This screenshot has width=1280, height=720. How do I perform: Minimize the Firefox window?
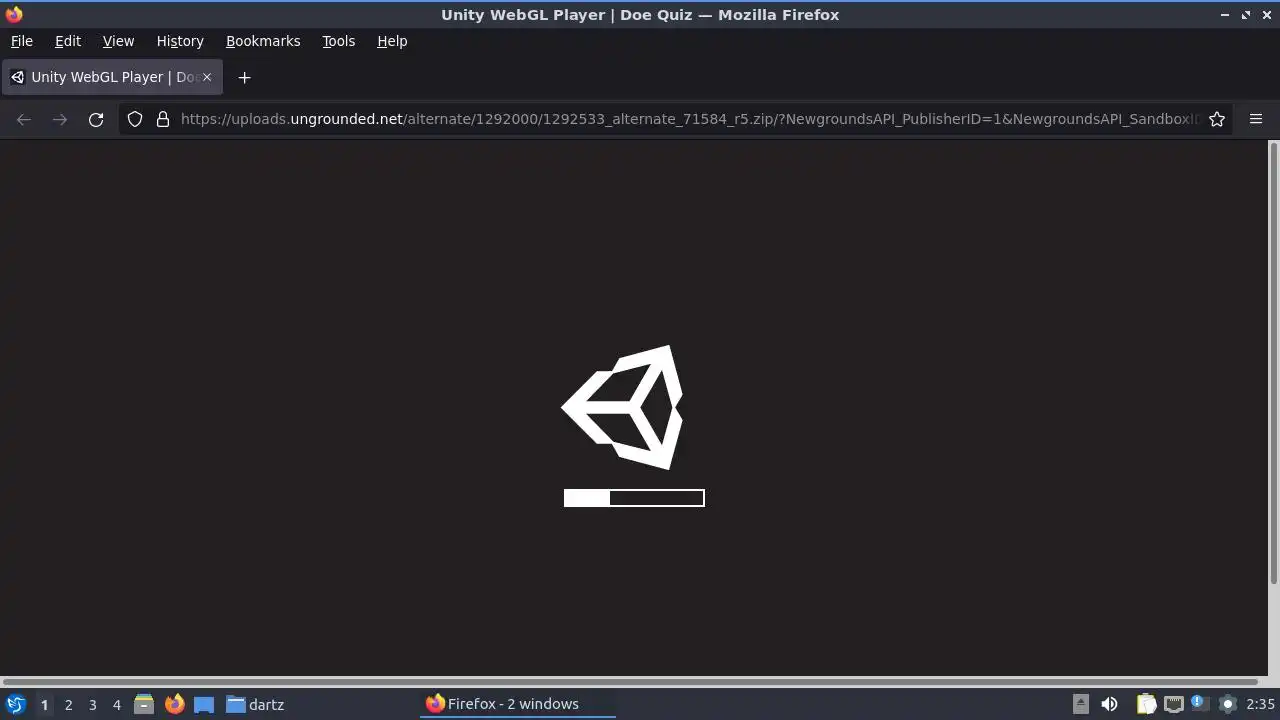pos(1225,15)
